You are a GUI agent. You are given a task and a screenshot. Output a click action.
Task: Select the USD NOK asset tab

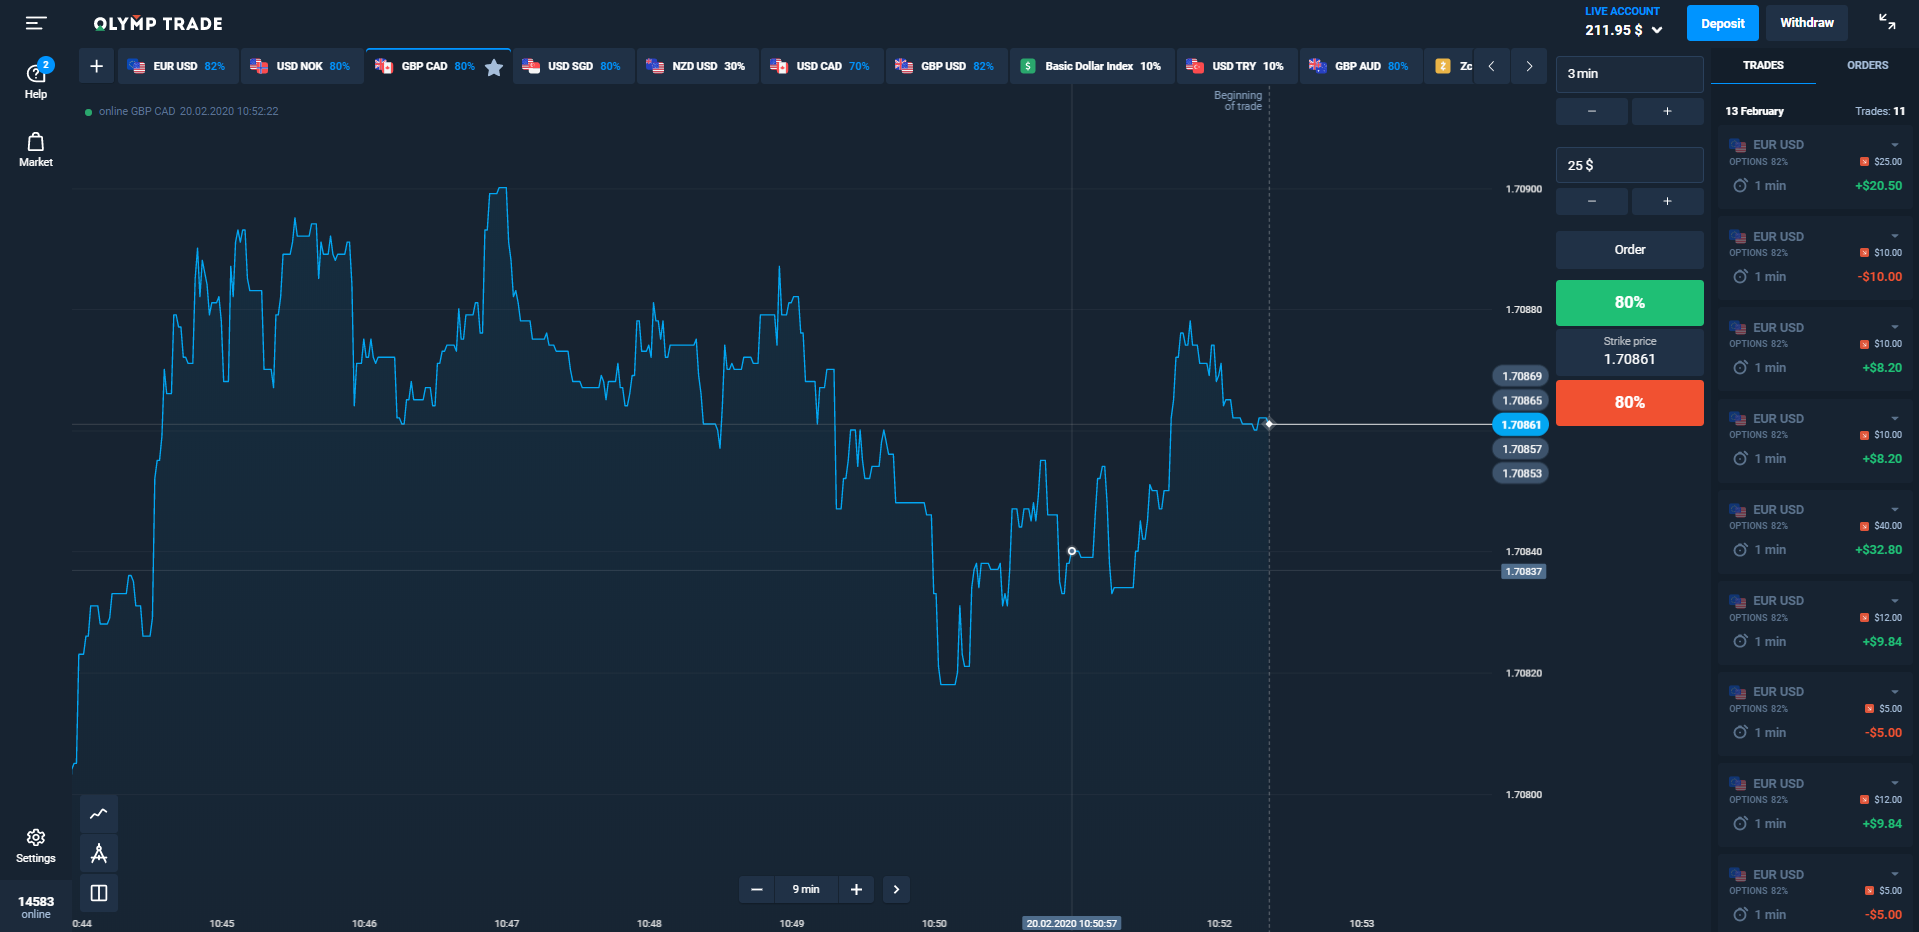pos(302,66)
